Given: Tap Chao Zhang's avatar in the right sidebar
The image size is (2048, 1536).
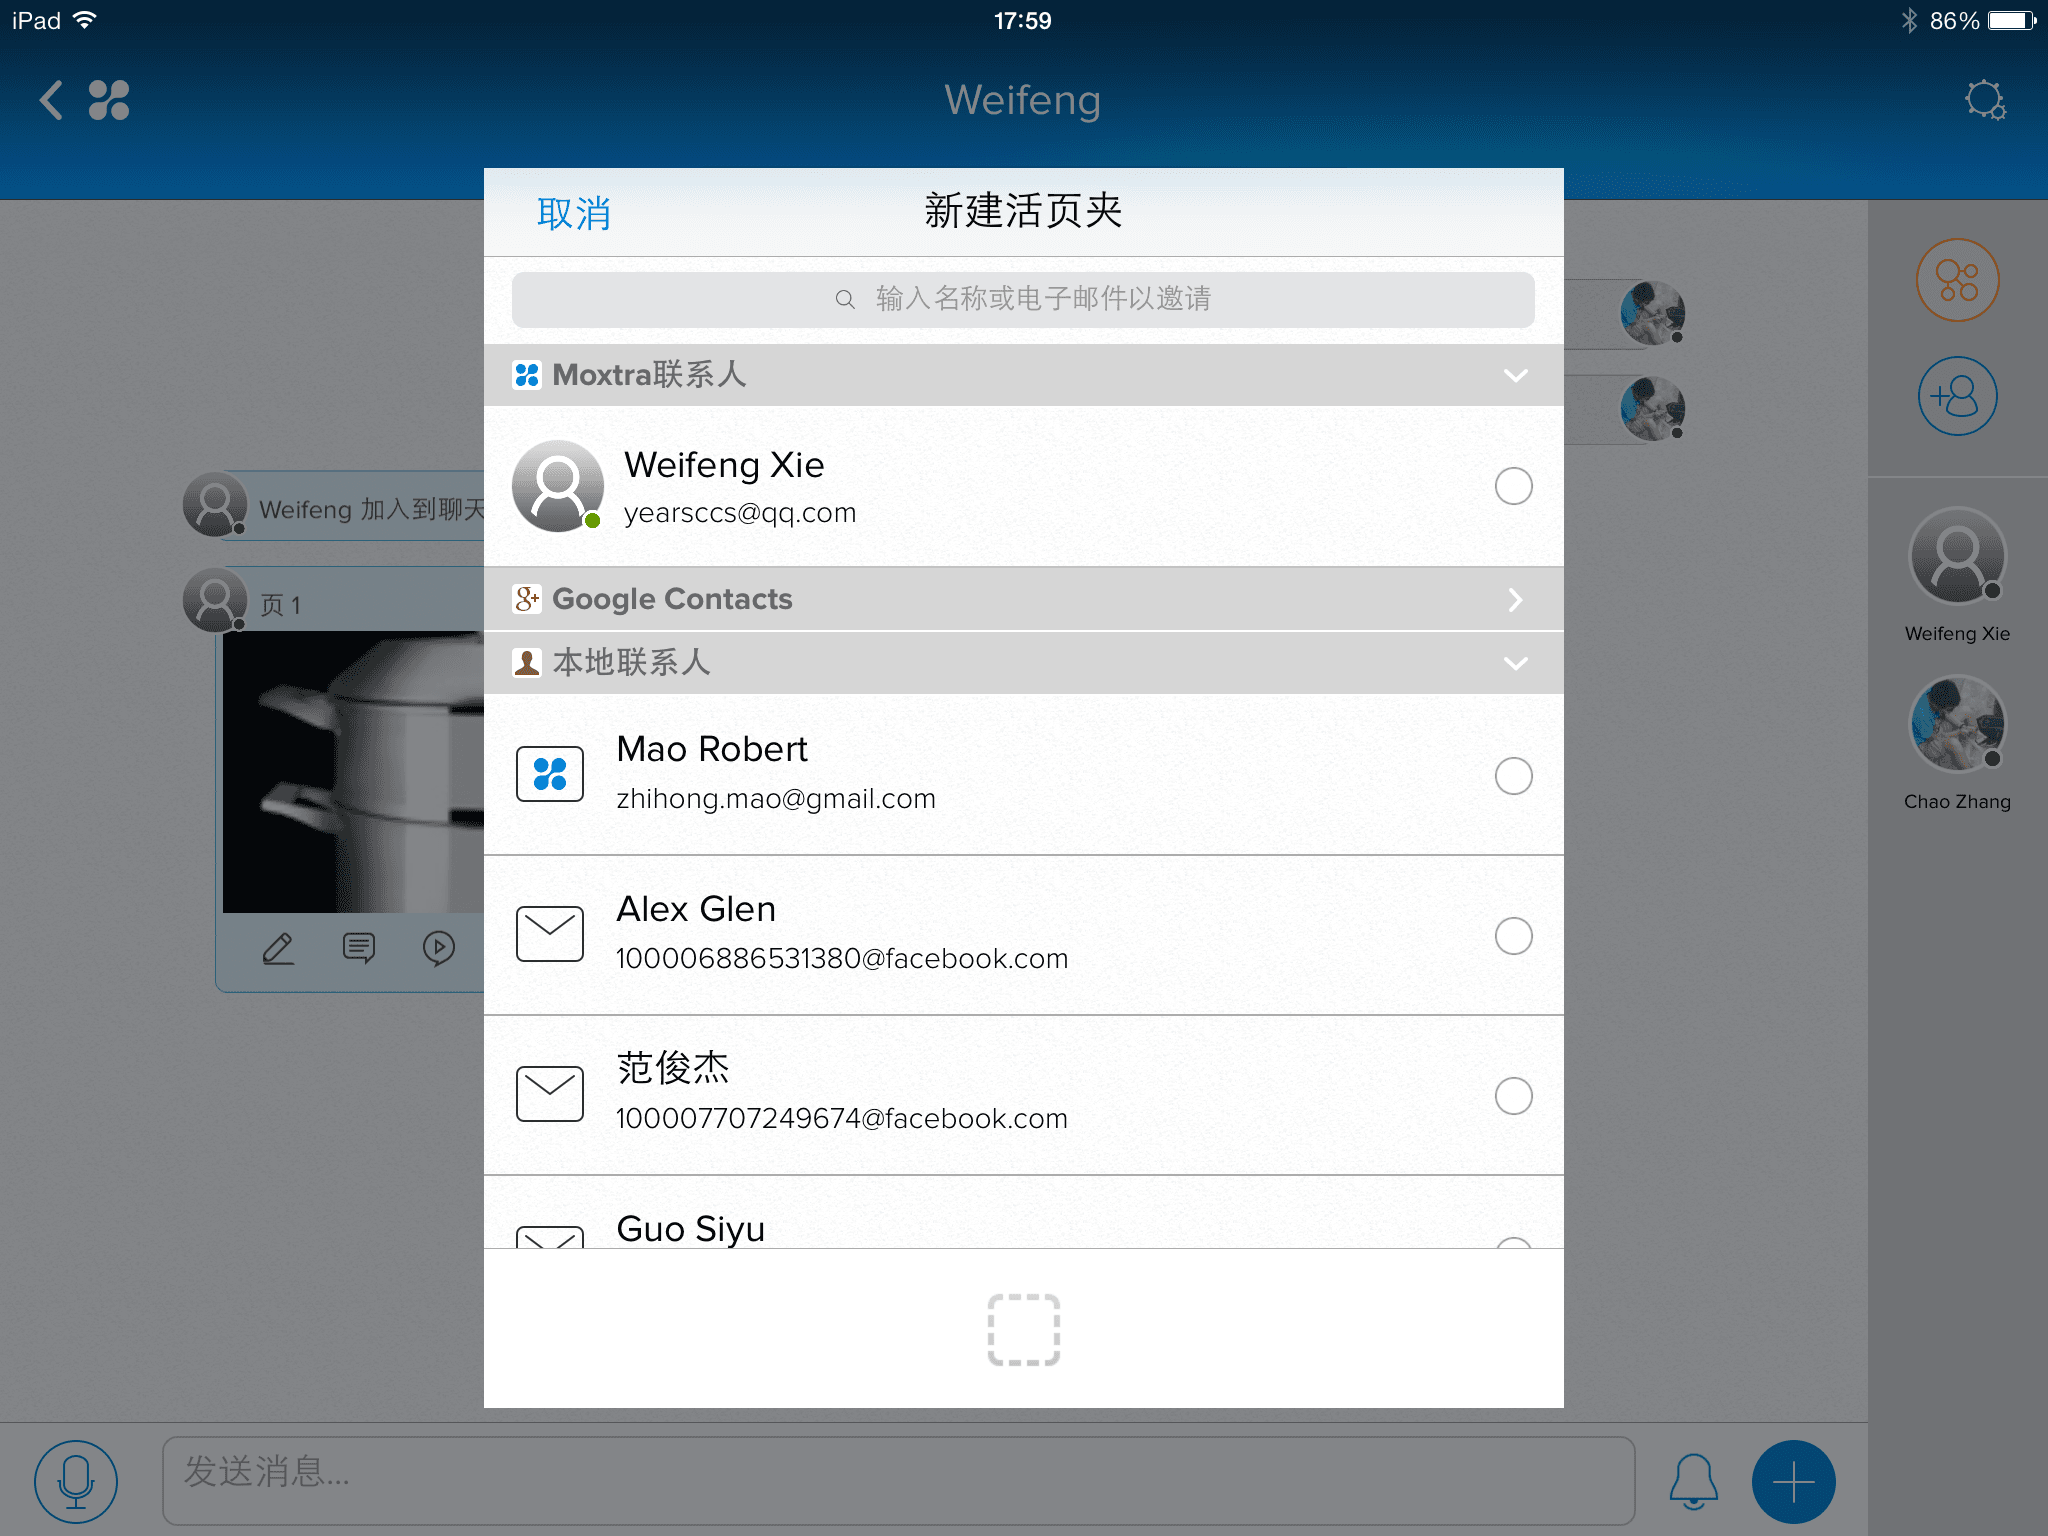Looking at the screenshot, I should [1957, 724].
